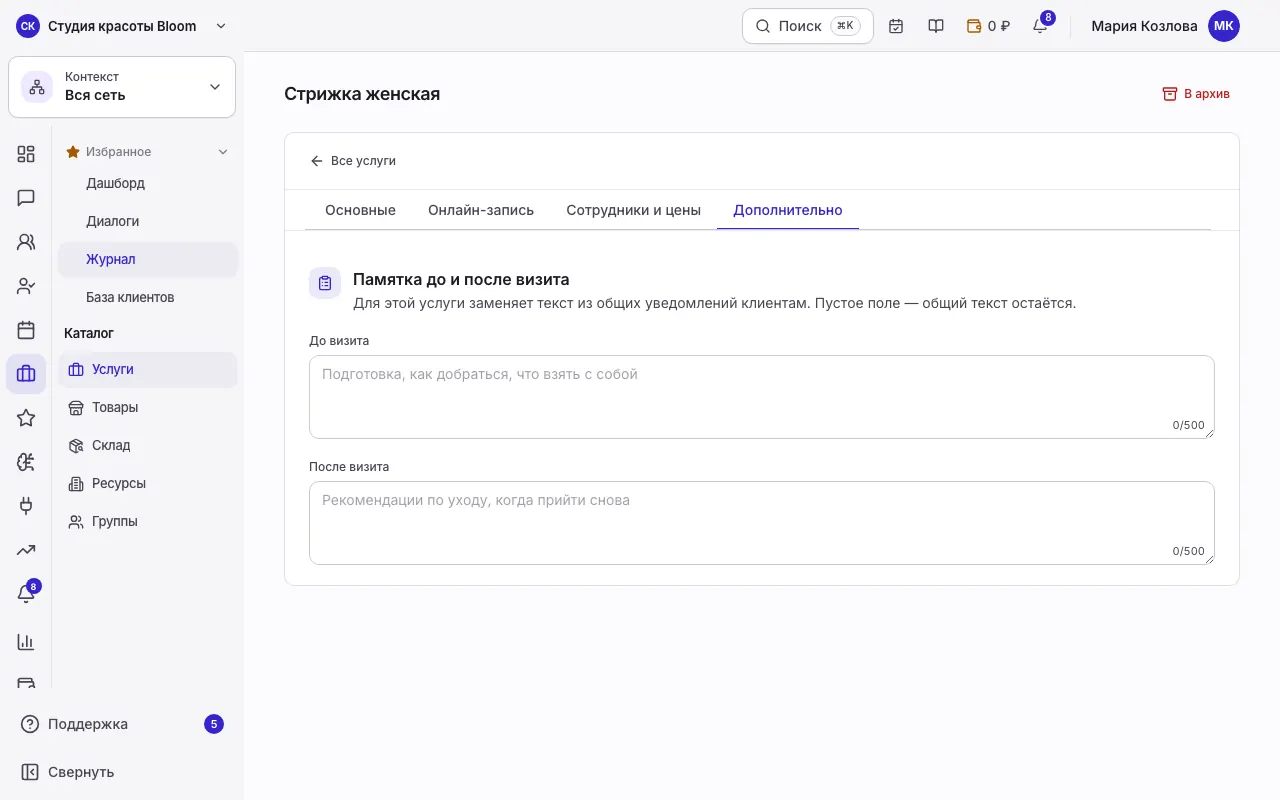This screenshot has width=1280, height=800.
Task: Open the top bar notifications bell
Action: (1041, 26)
